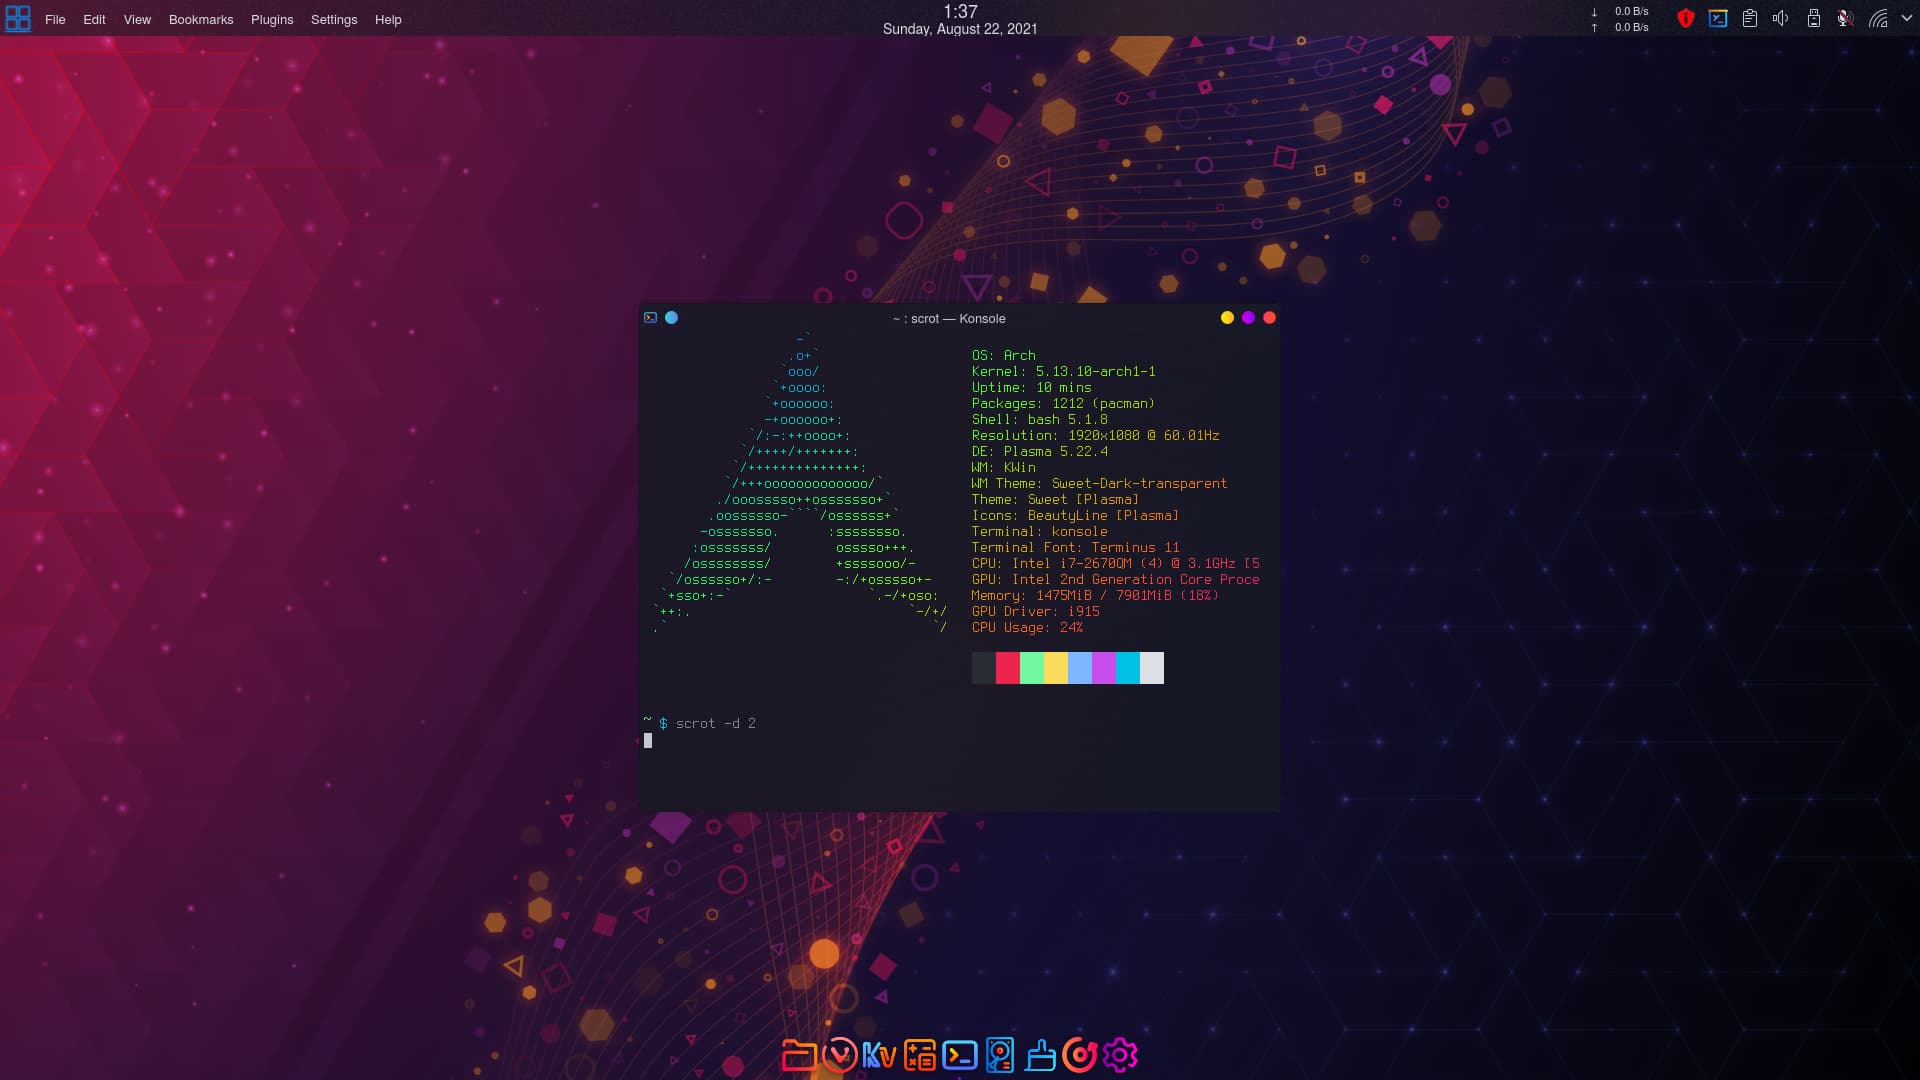The image size is (1920, 1080).
Task: Click the purple maximize dot in Konsole
Action: (1248, 318)
